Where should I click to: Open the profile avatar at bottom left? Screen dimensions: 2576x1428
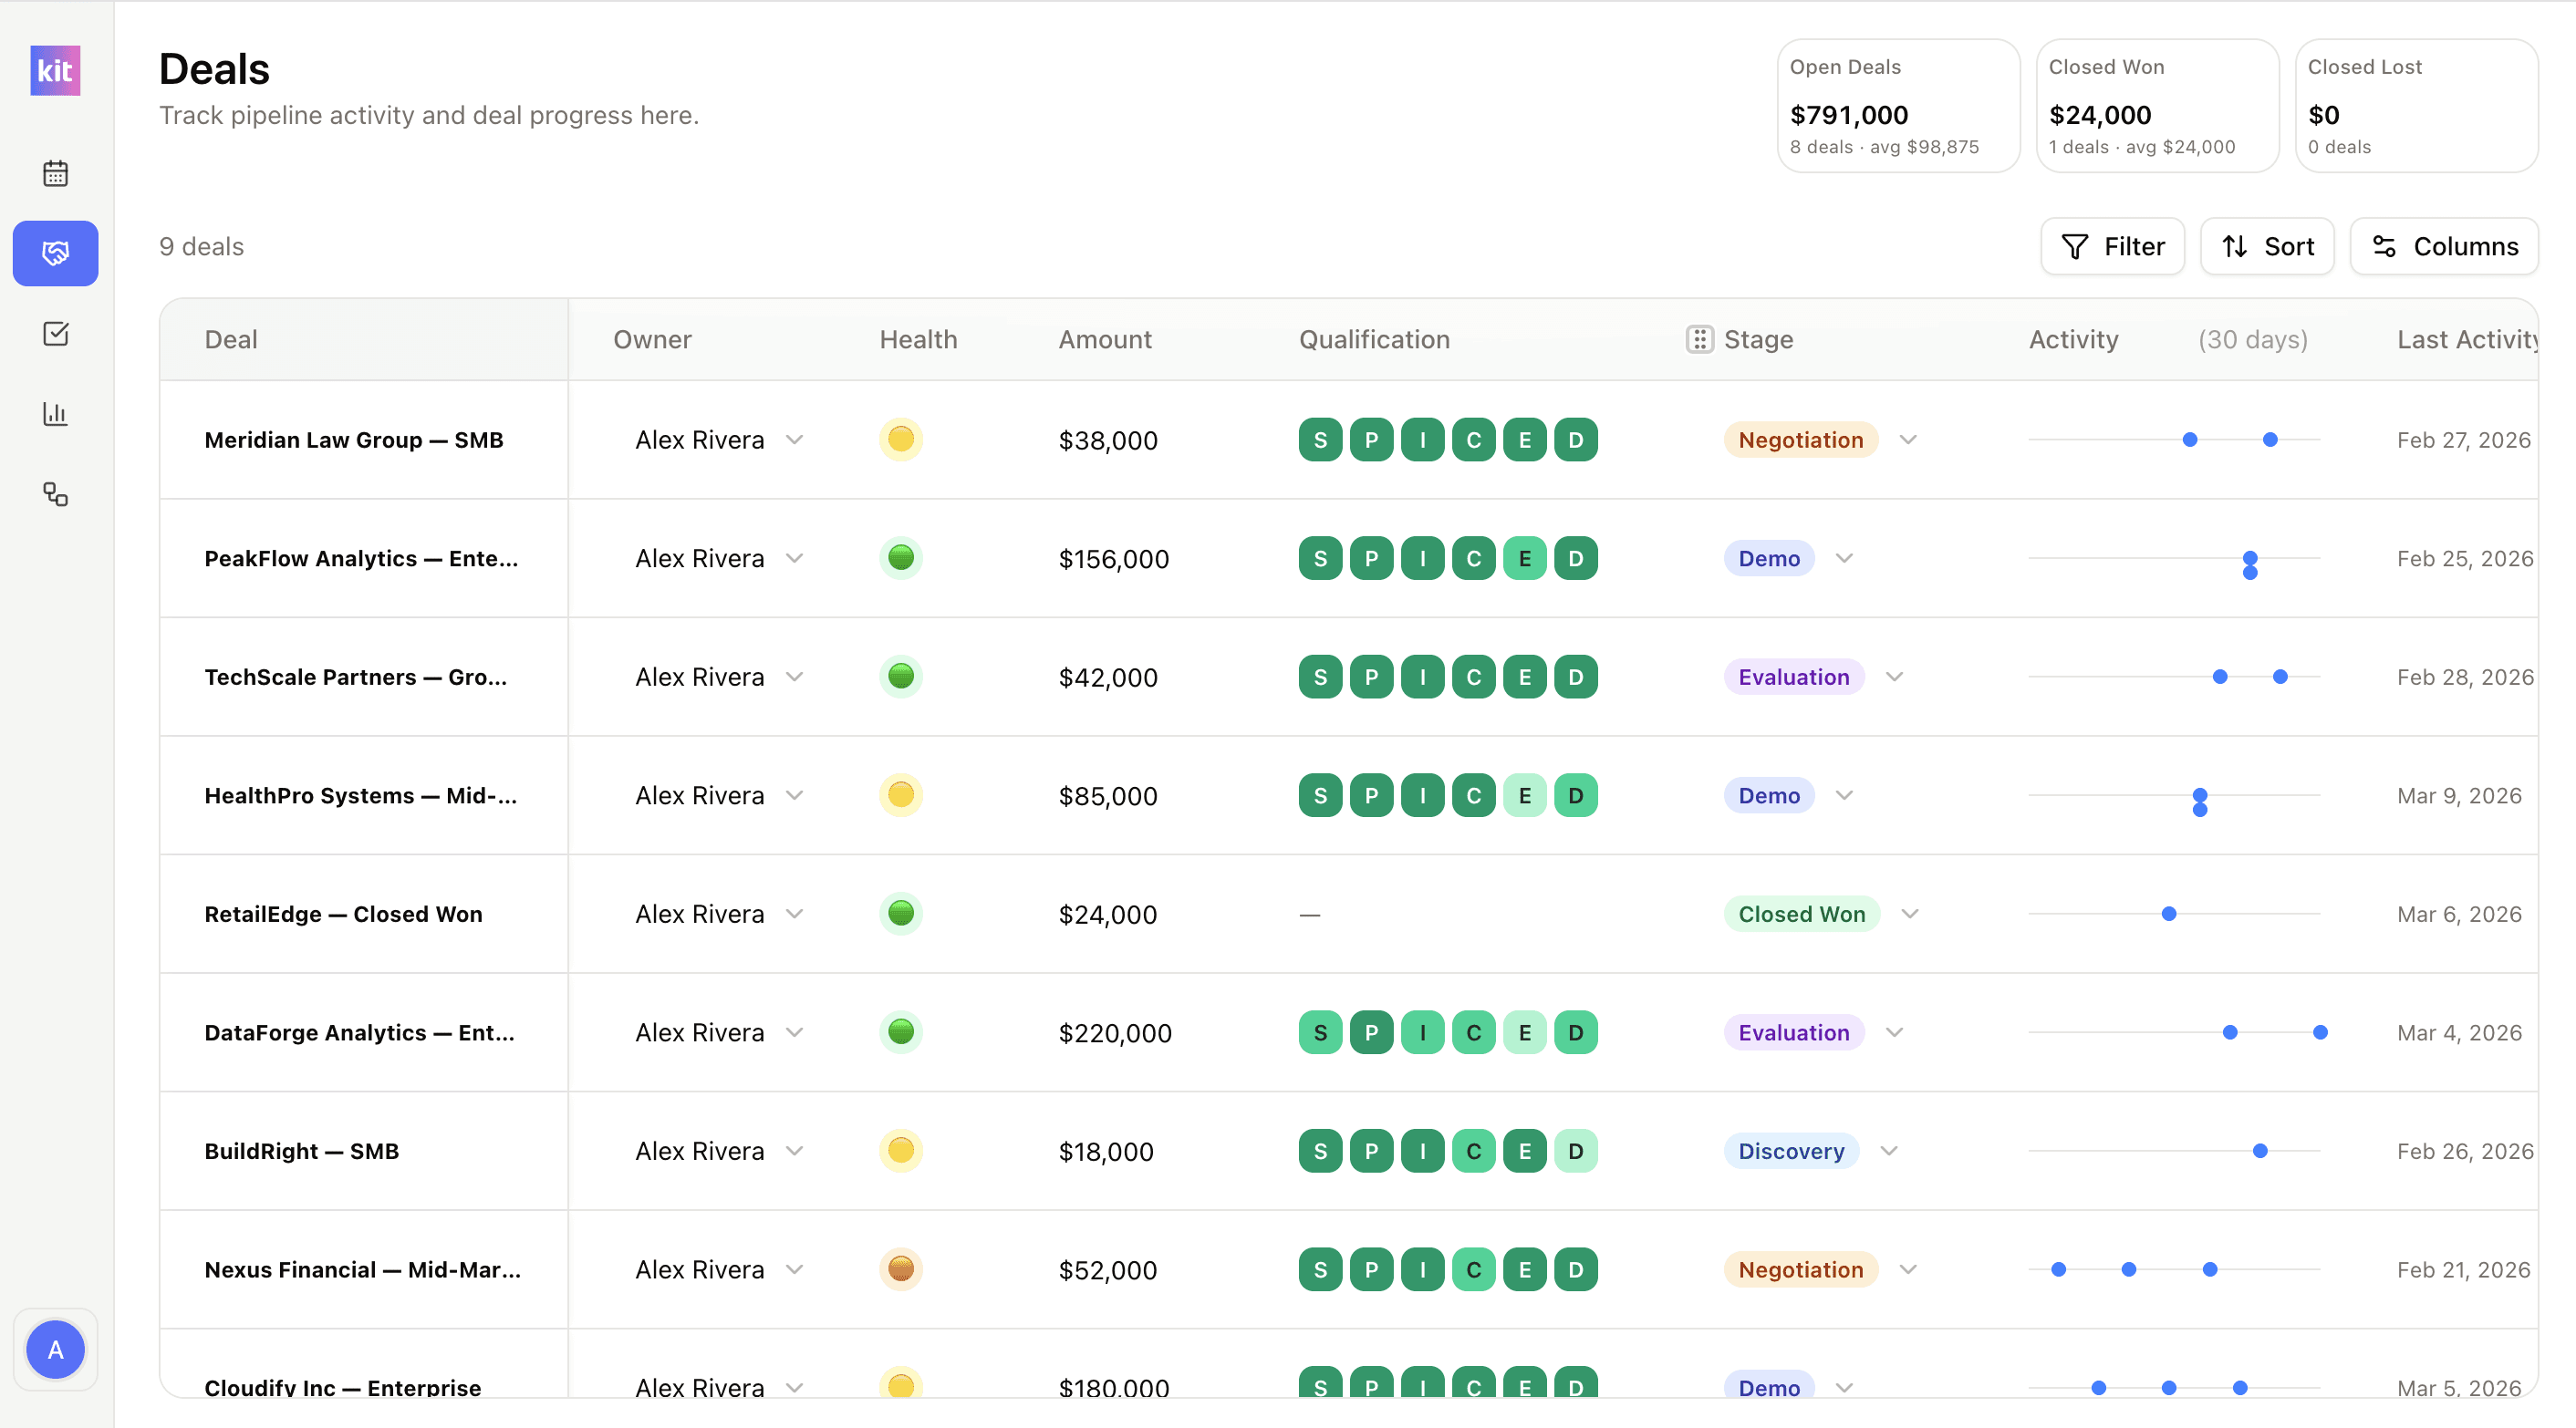pyautogui.click(x=55, y=1349)
